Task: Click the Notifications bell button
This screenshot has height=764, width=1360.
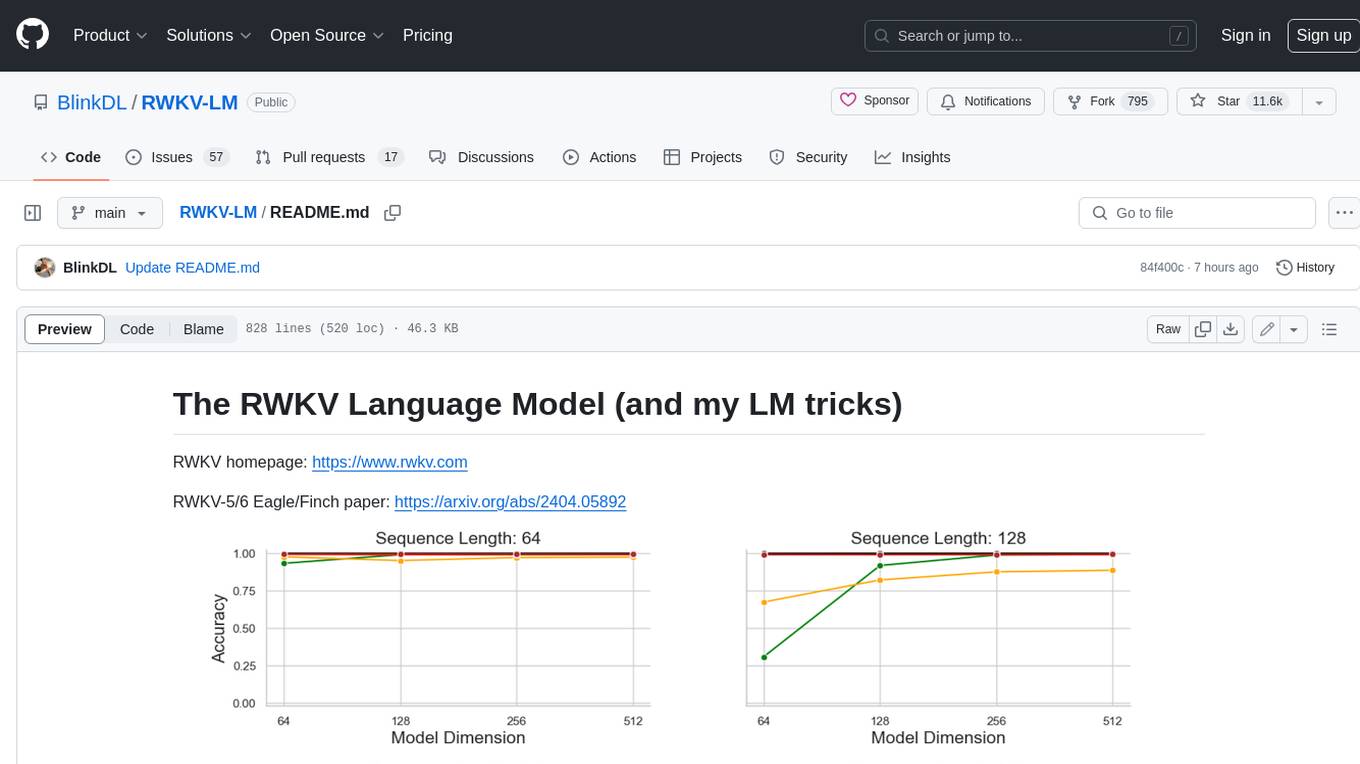Action: pos(986,101)
